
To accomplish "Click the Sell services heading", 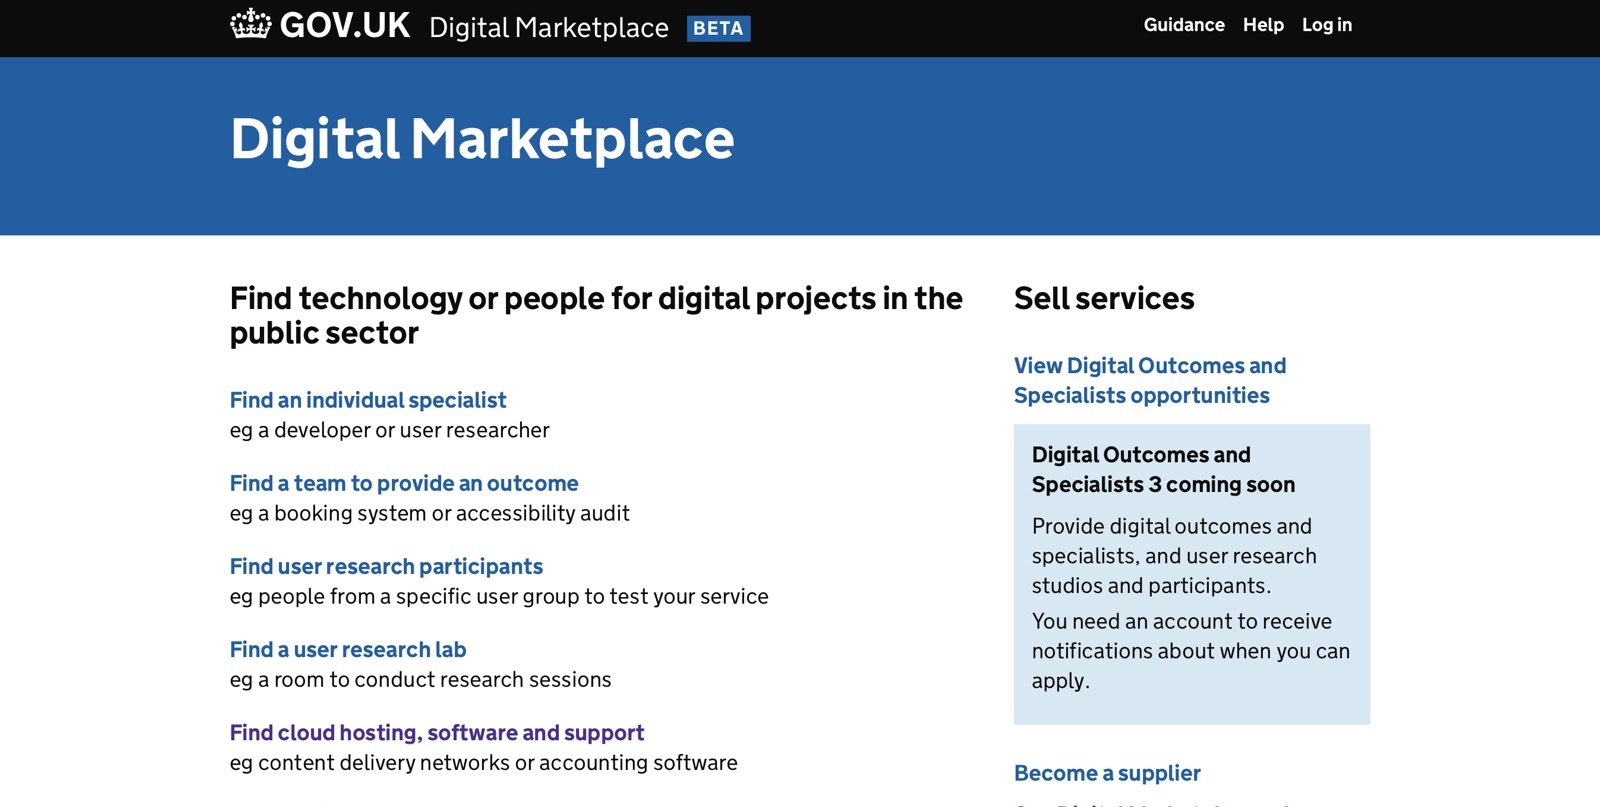I will click(1104, 298).
